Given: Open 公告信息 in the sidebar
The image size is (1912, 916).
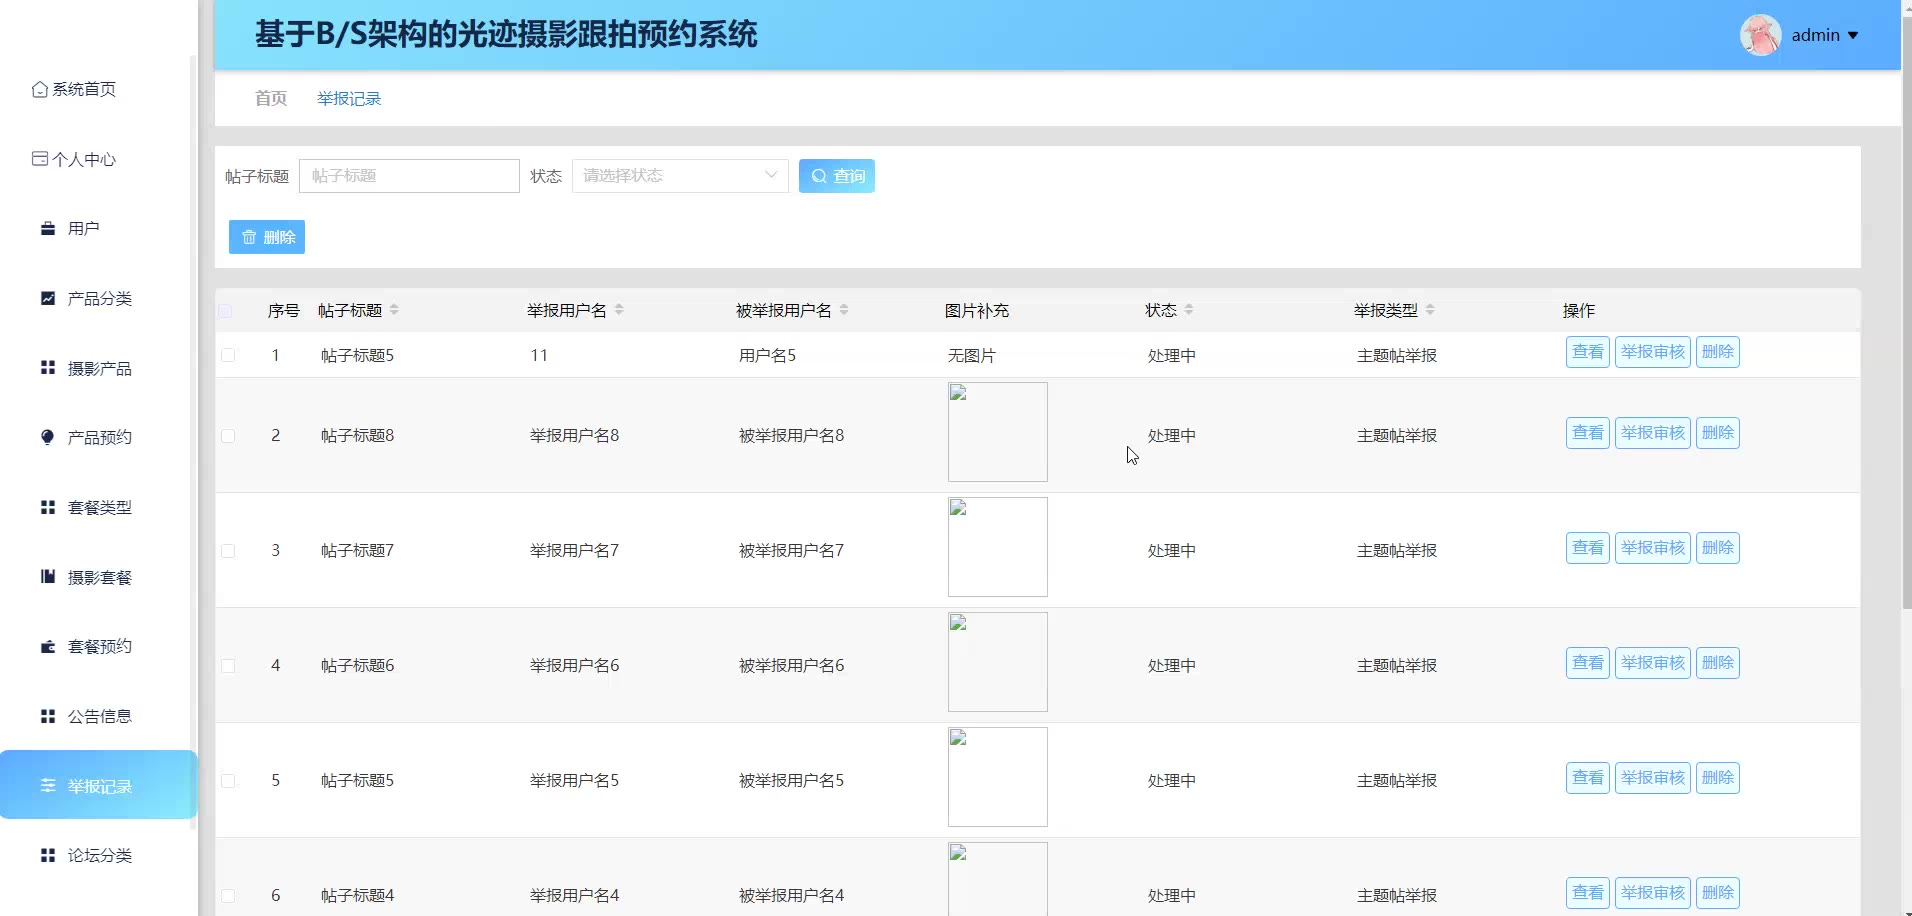Looking at the screenshot, I should (99, 717).
